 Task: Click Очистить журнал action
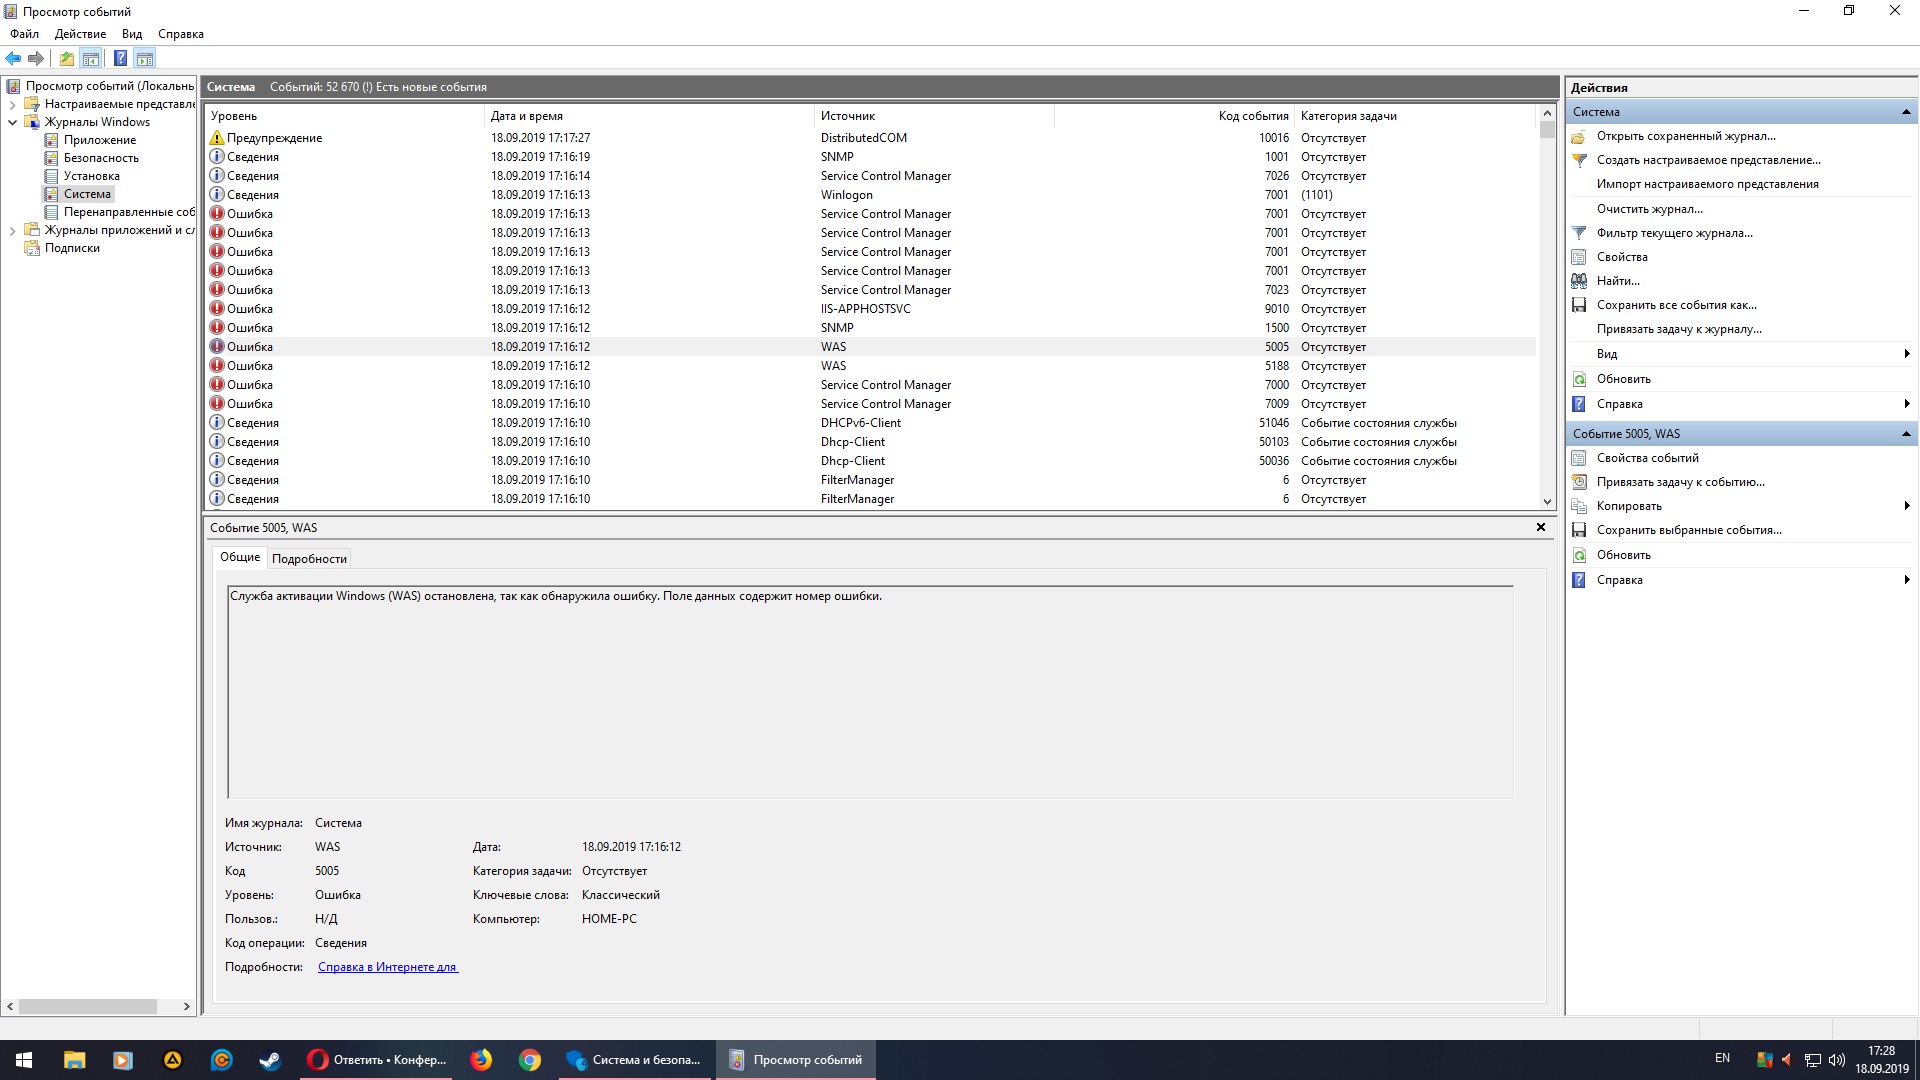pos(1649,209)
